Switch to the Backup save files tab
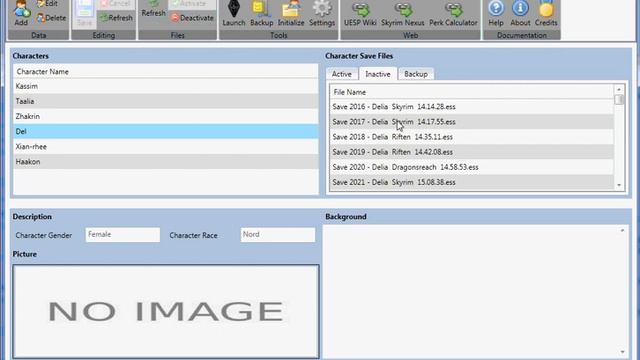Image resolution: width=640 pixels, height=360 pixels. pos(416,74)
